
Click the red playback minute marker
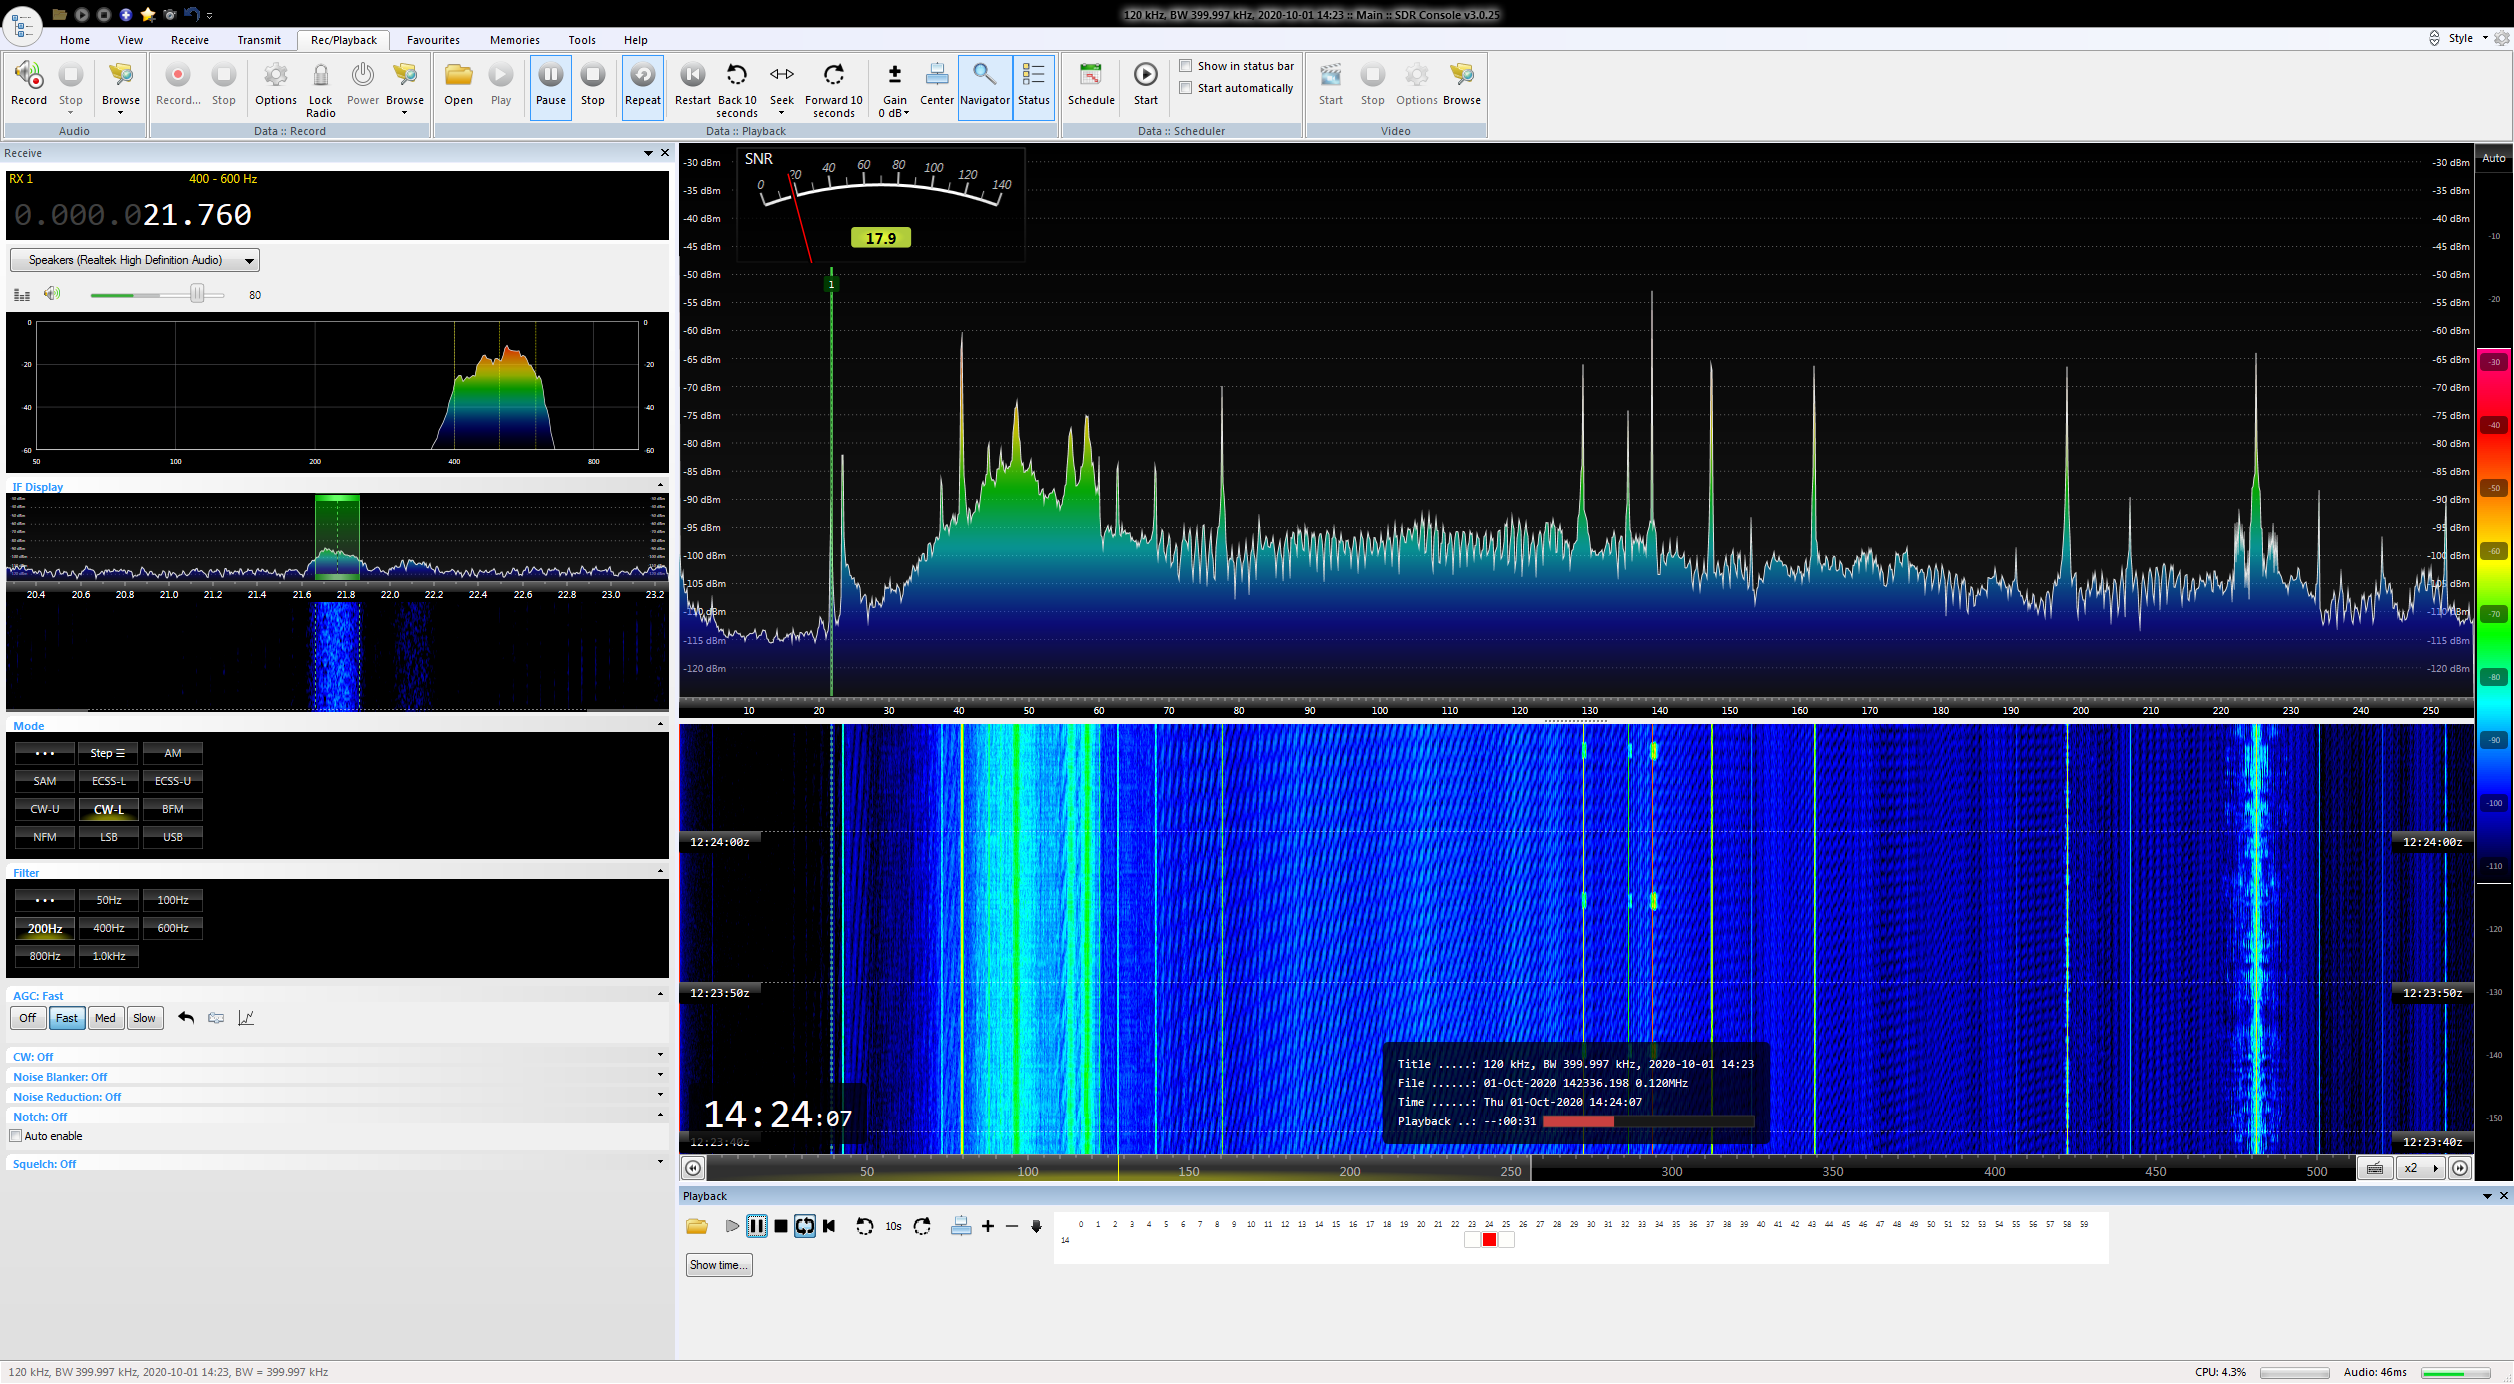1488,1240
